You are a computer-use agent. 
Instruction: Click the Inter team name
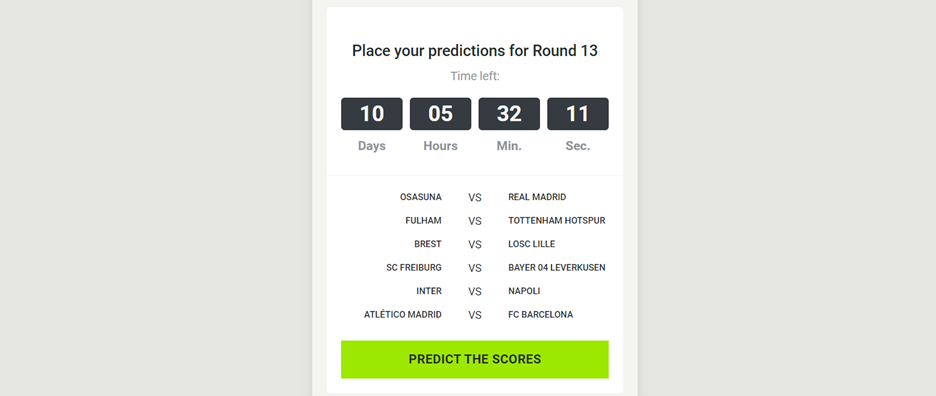point(429,291)
